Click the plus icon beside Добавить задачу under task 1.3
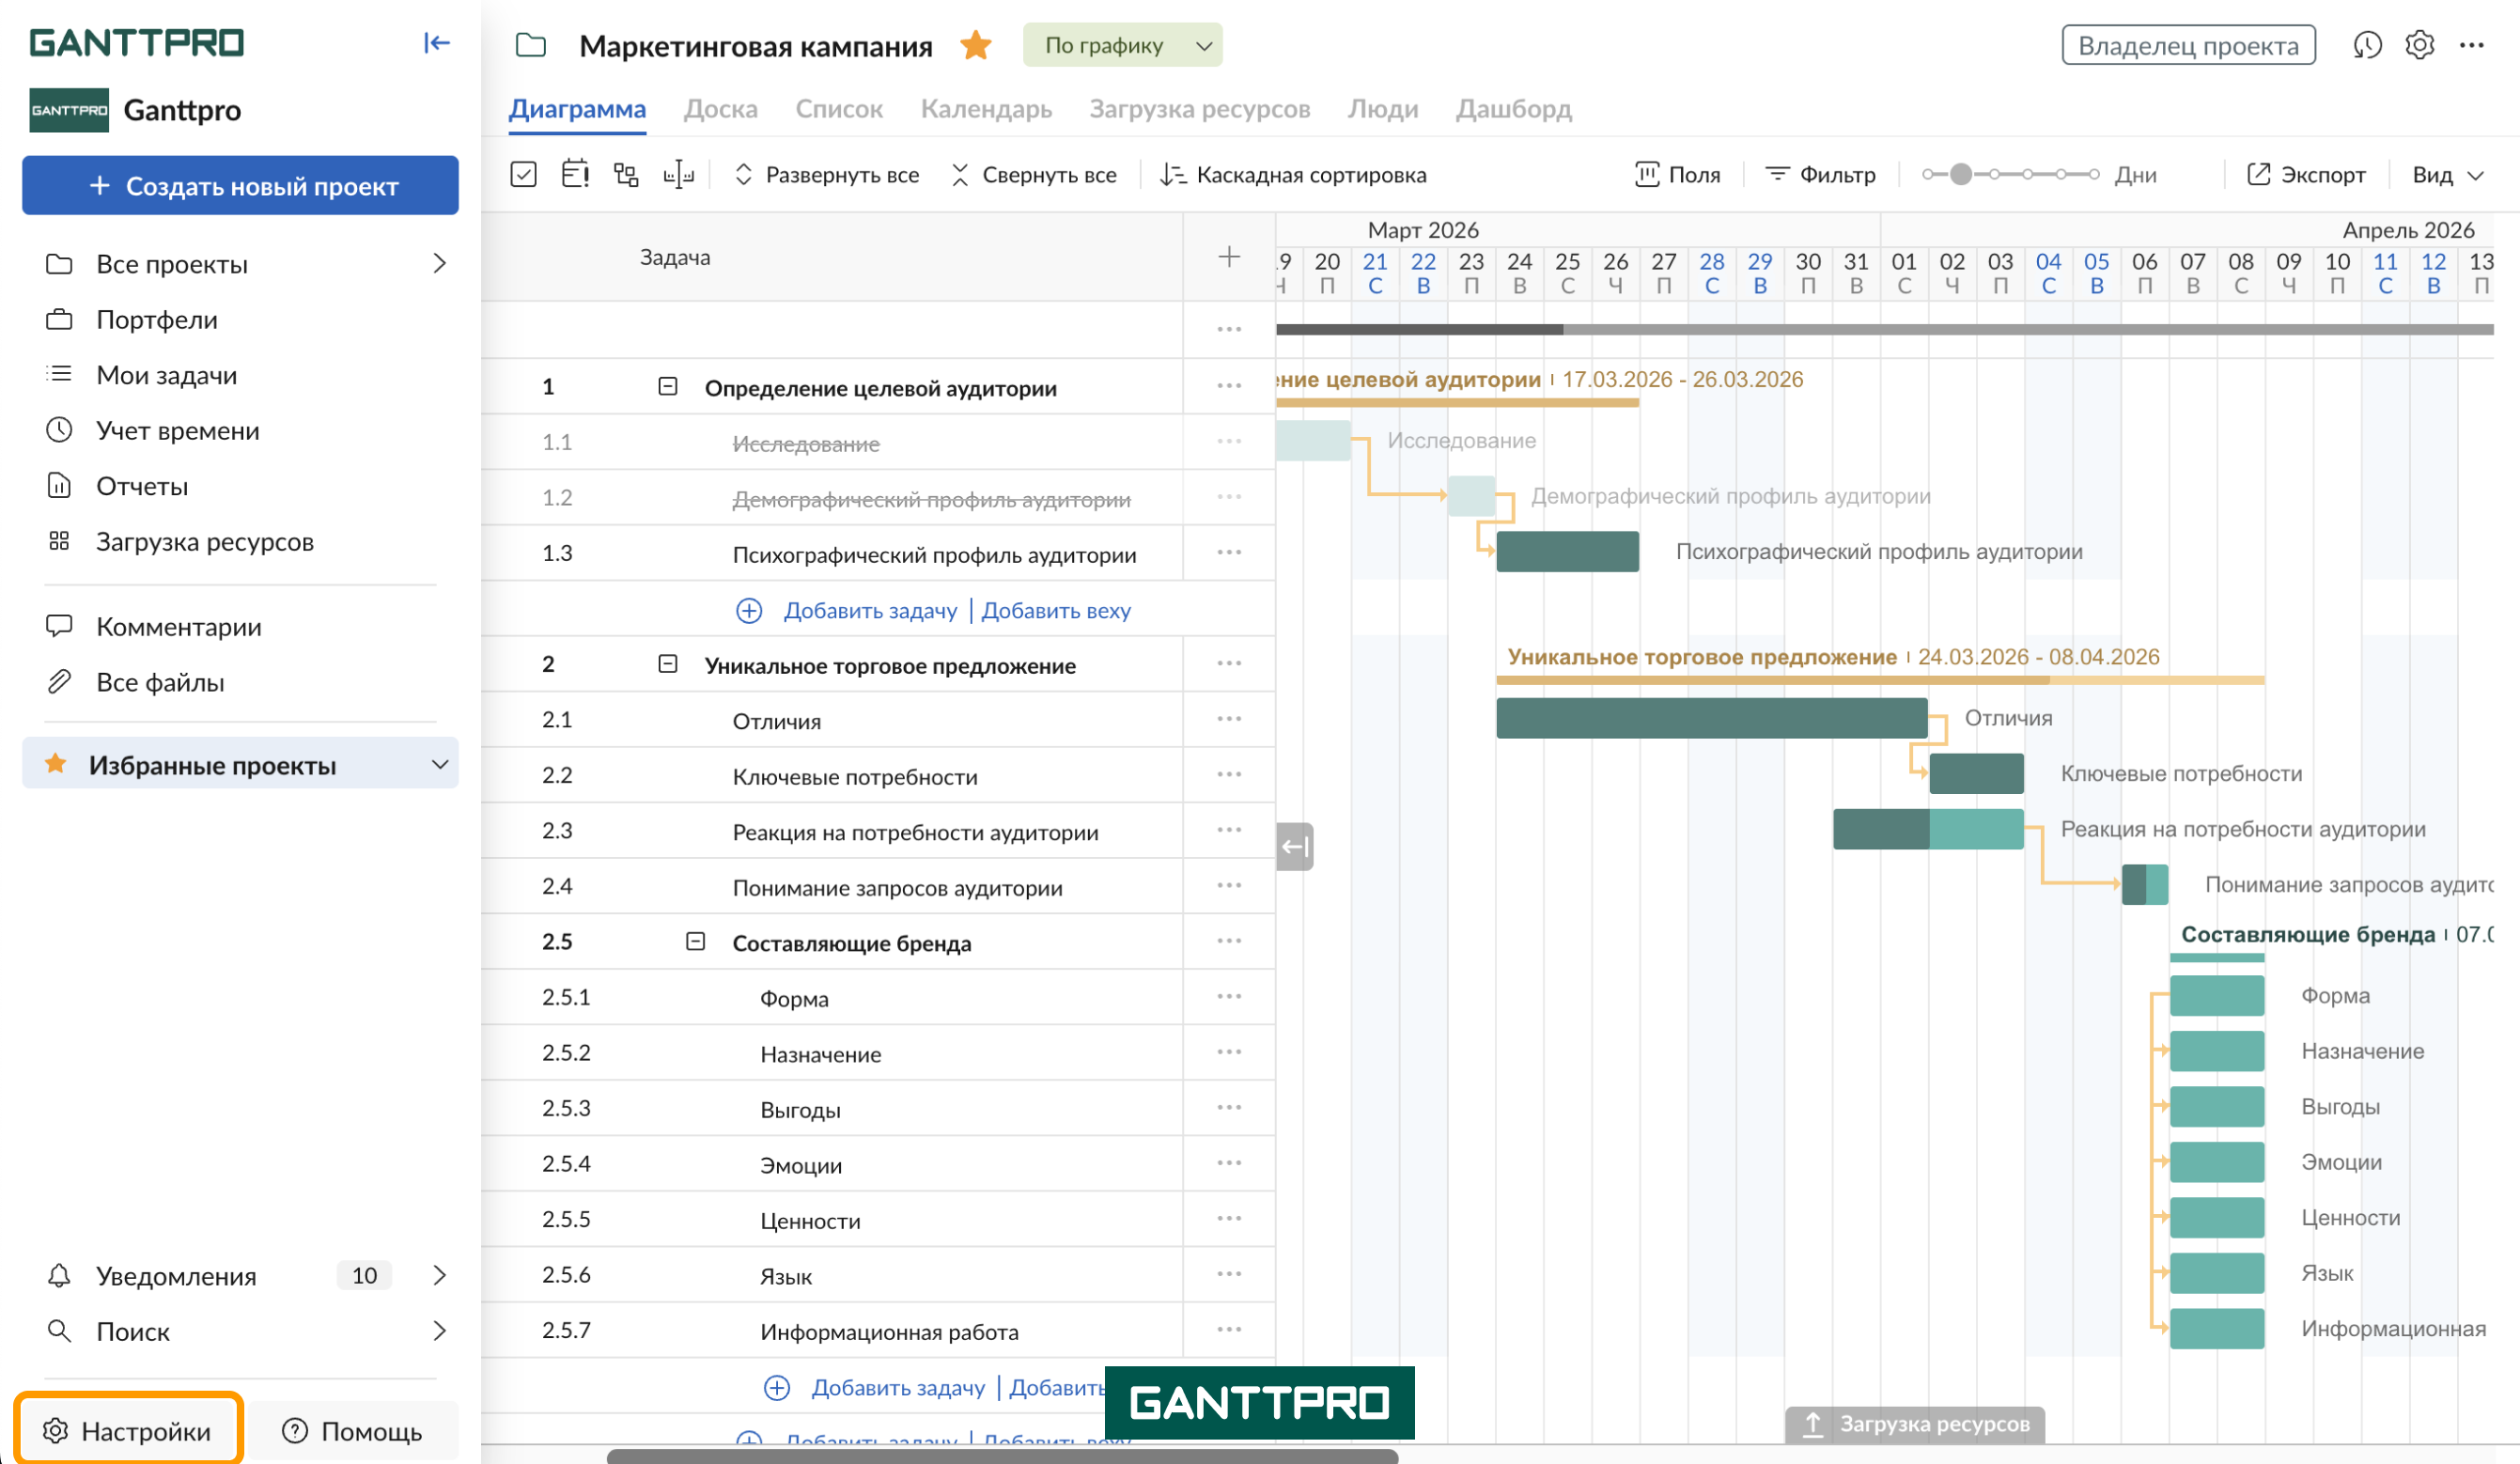The image size is (2520, 1464). [x=749, y=610]
